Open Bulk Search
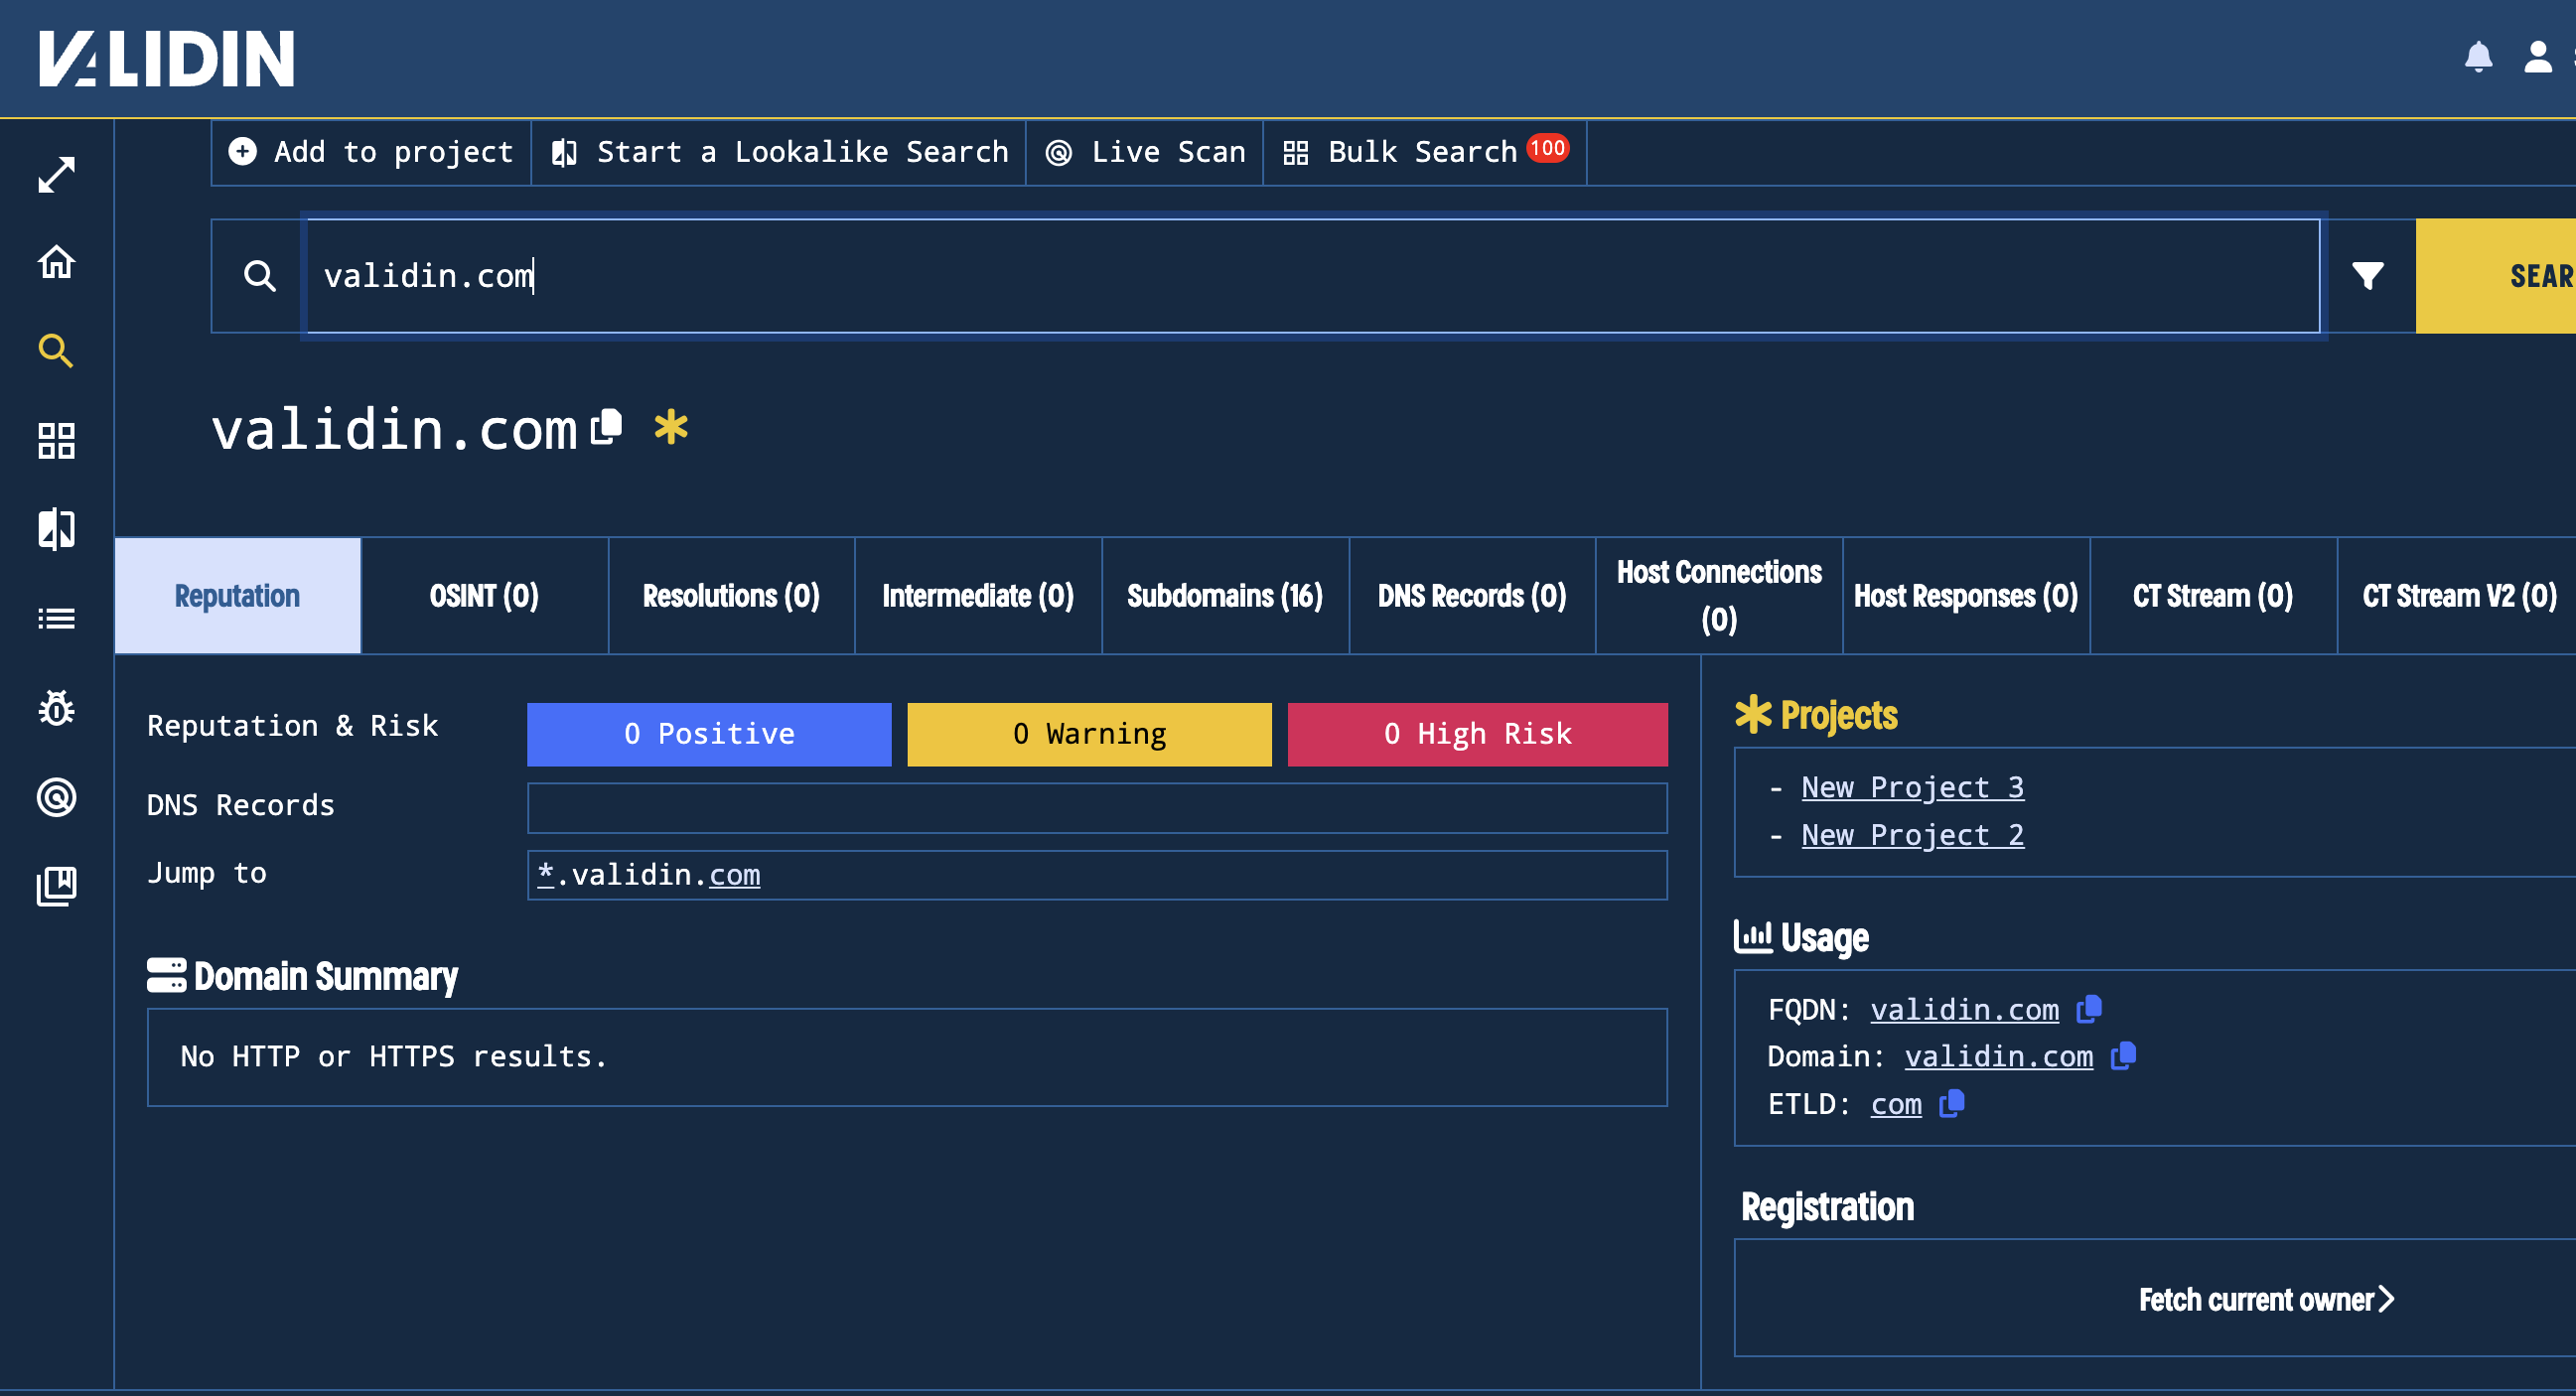 point(1425,152)
